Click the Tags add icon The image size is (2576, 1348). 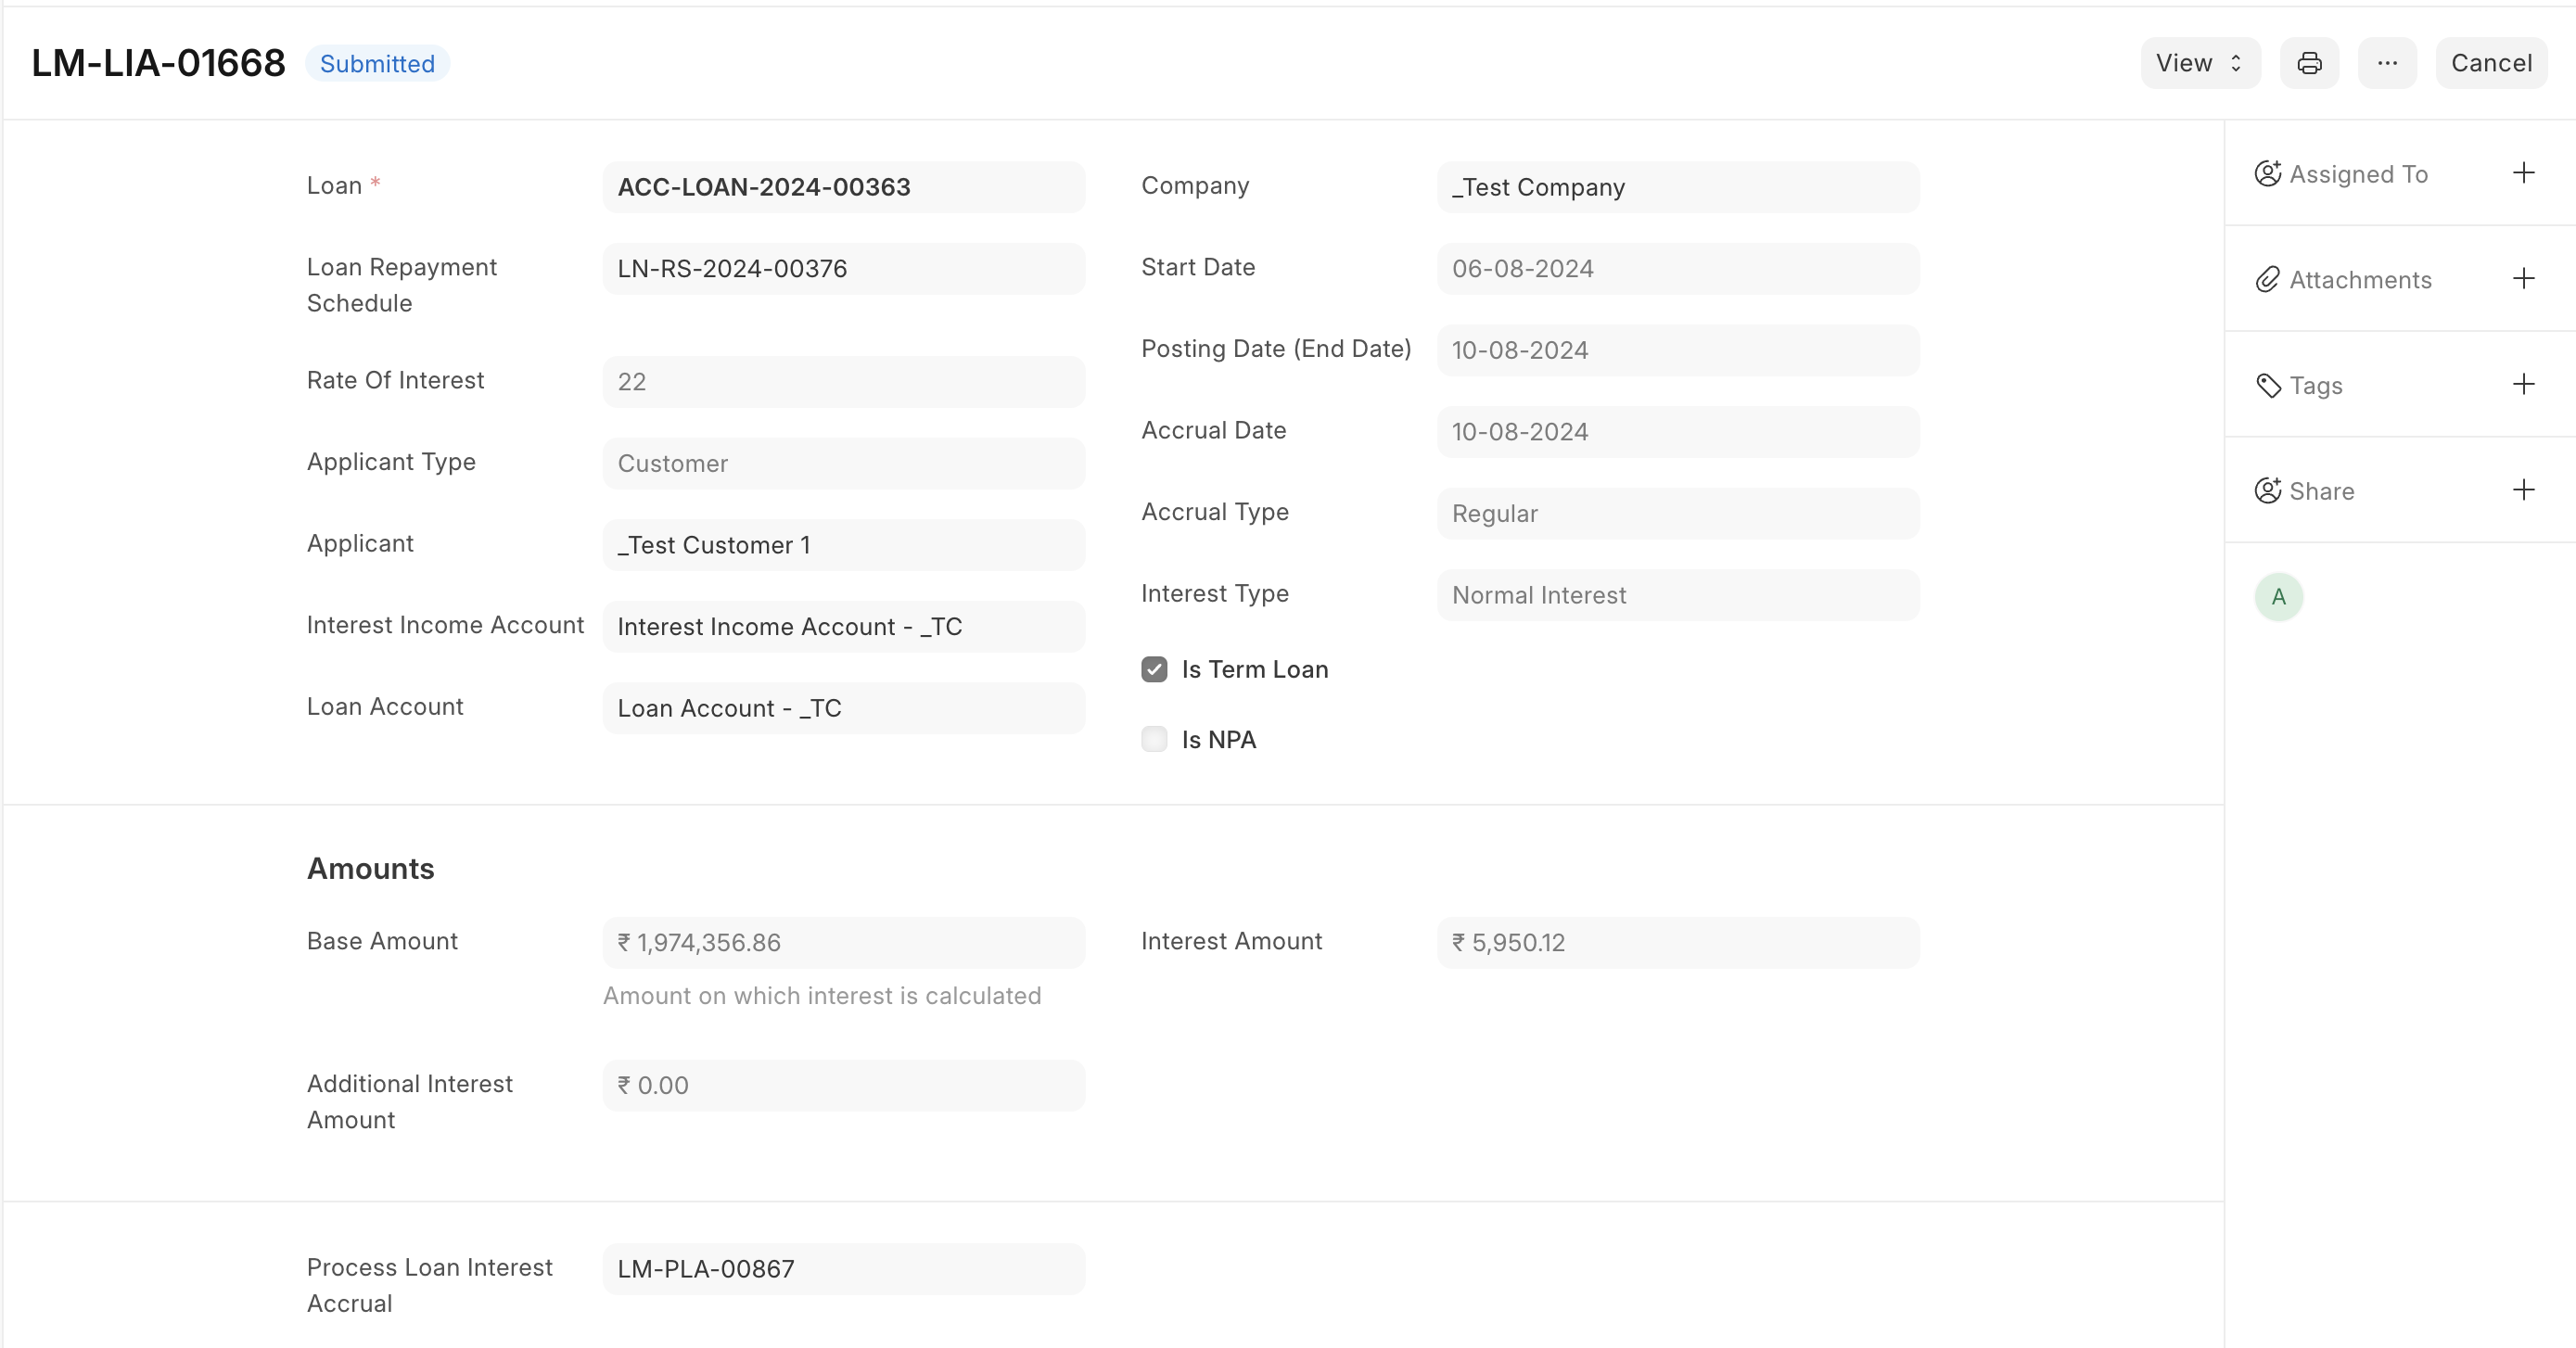[2527, 385]
